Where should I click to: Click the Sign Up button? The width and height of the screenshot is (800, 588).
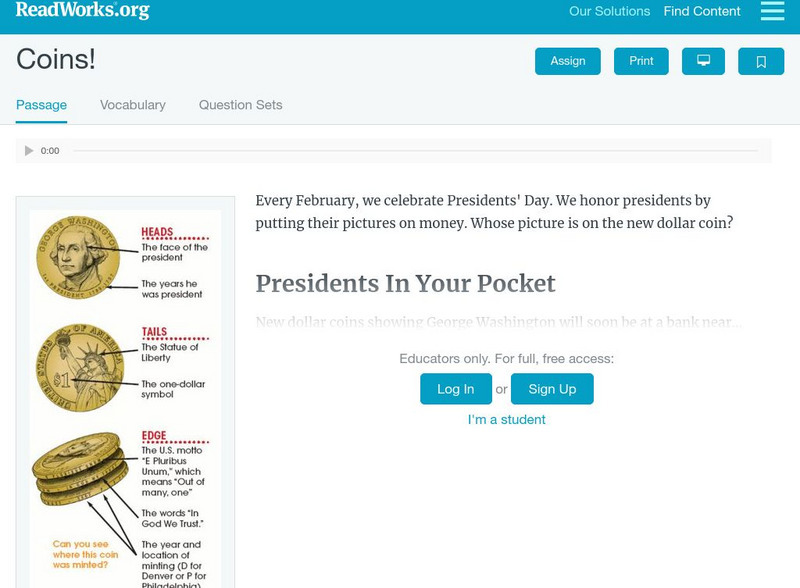[x=552, y=389]
